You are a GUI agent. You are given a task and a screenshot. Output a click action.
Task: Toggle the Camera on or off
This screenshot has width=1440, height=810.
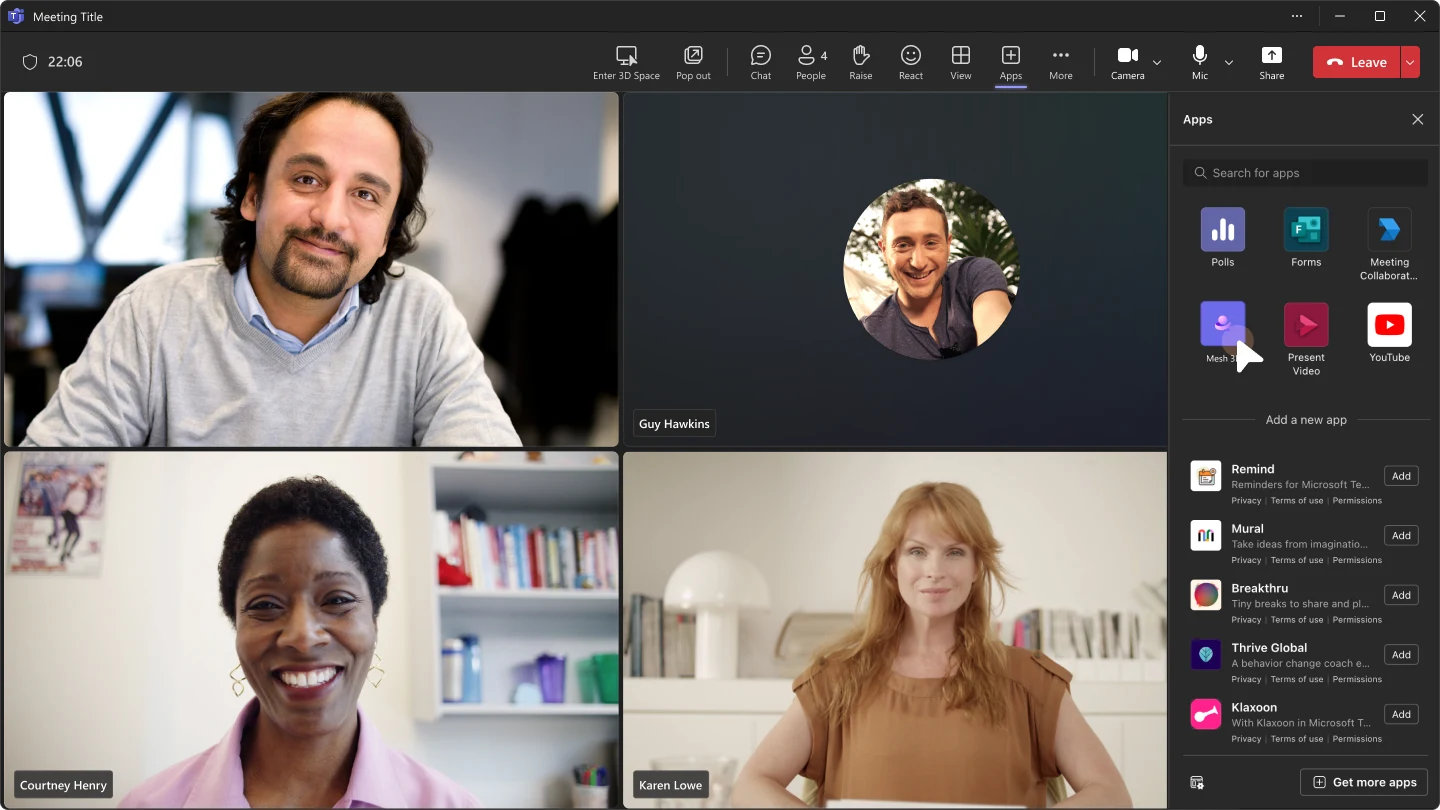tap(1128, 62)
